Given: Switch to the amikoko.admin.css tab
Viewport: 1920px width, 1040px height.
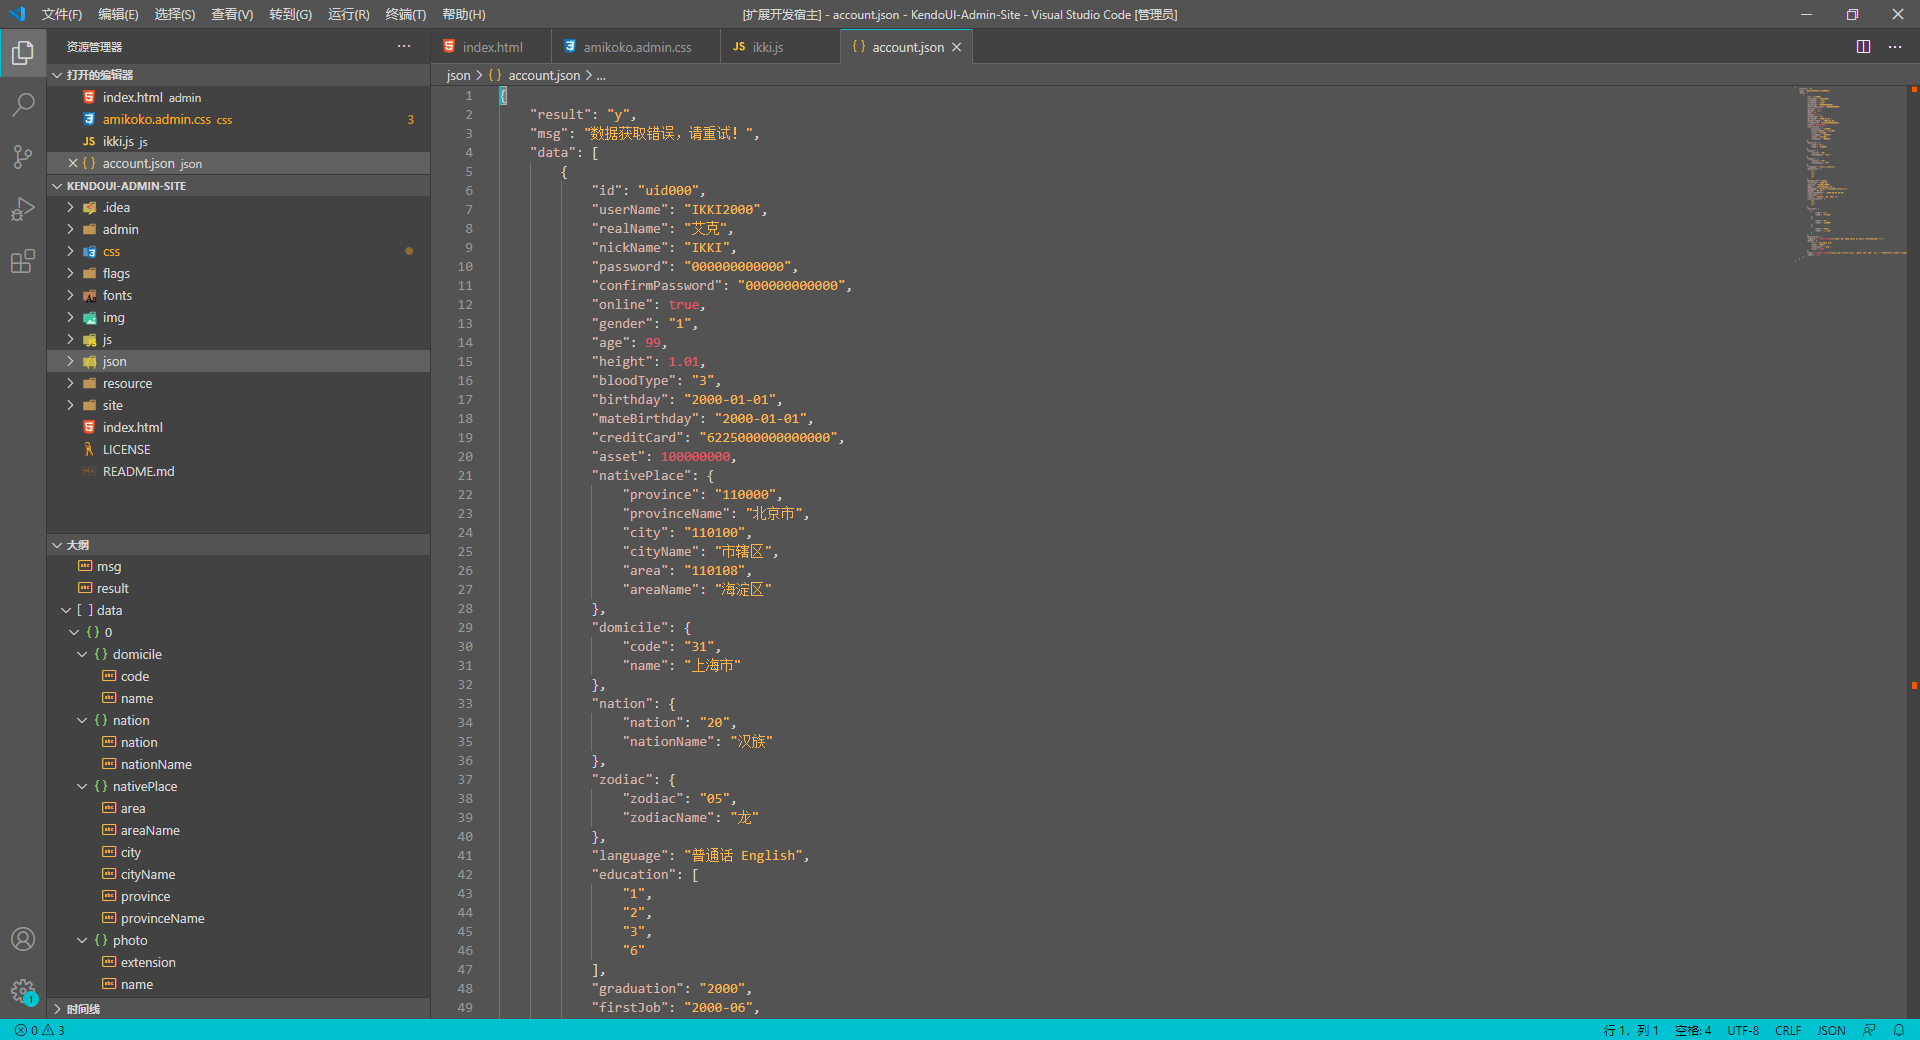Looking at the screenshot, I should pyautogui.click(x=636, y=47).
